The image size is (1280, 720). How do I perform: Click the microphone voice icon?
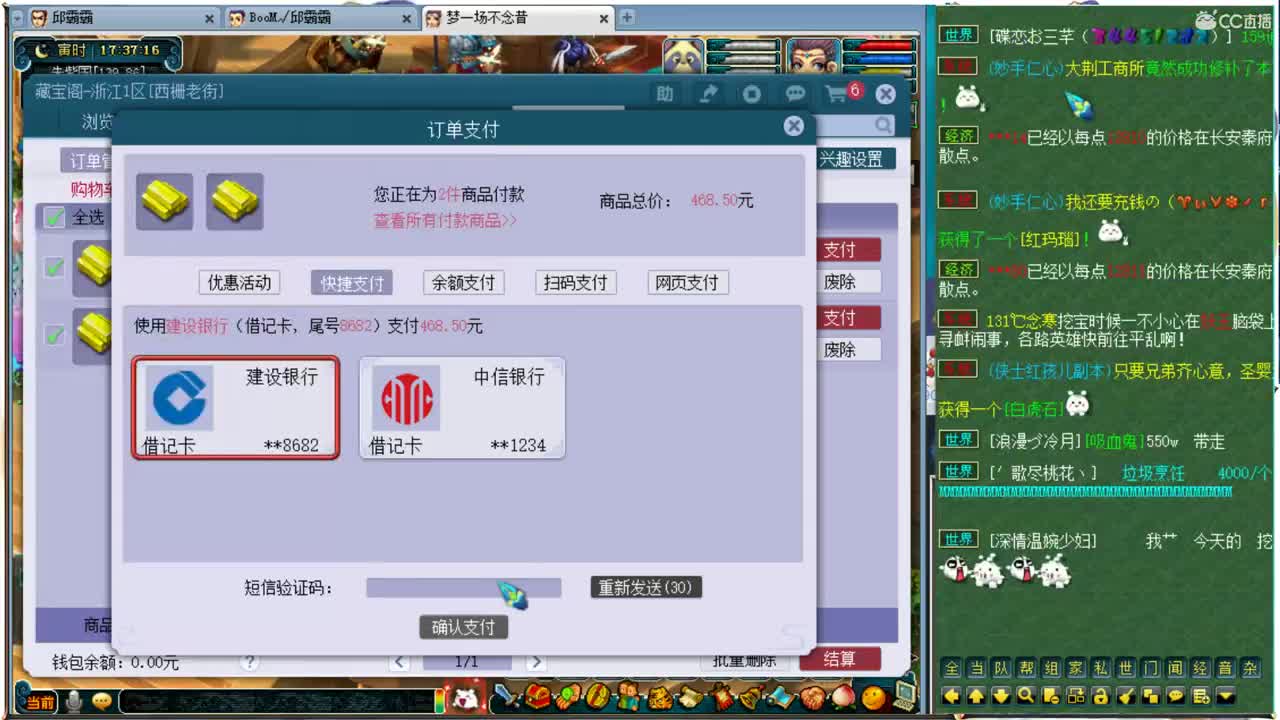click(x=72, y=702)
